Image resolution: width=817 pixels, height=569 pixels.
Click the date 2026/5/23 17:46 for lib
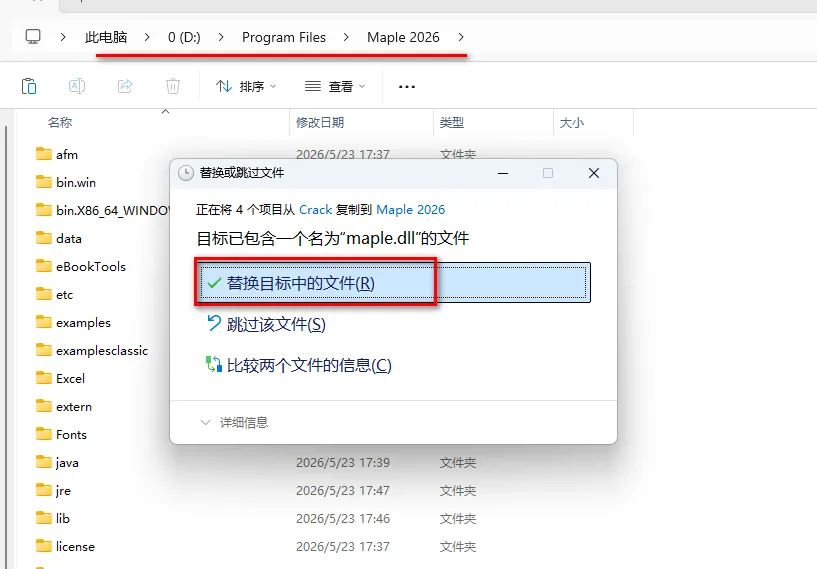click(343, 519)
